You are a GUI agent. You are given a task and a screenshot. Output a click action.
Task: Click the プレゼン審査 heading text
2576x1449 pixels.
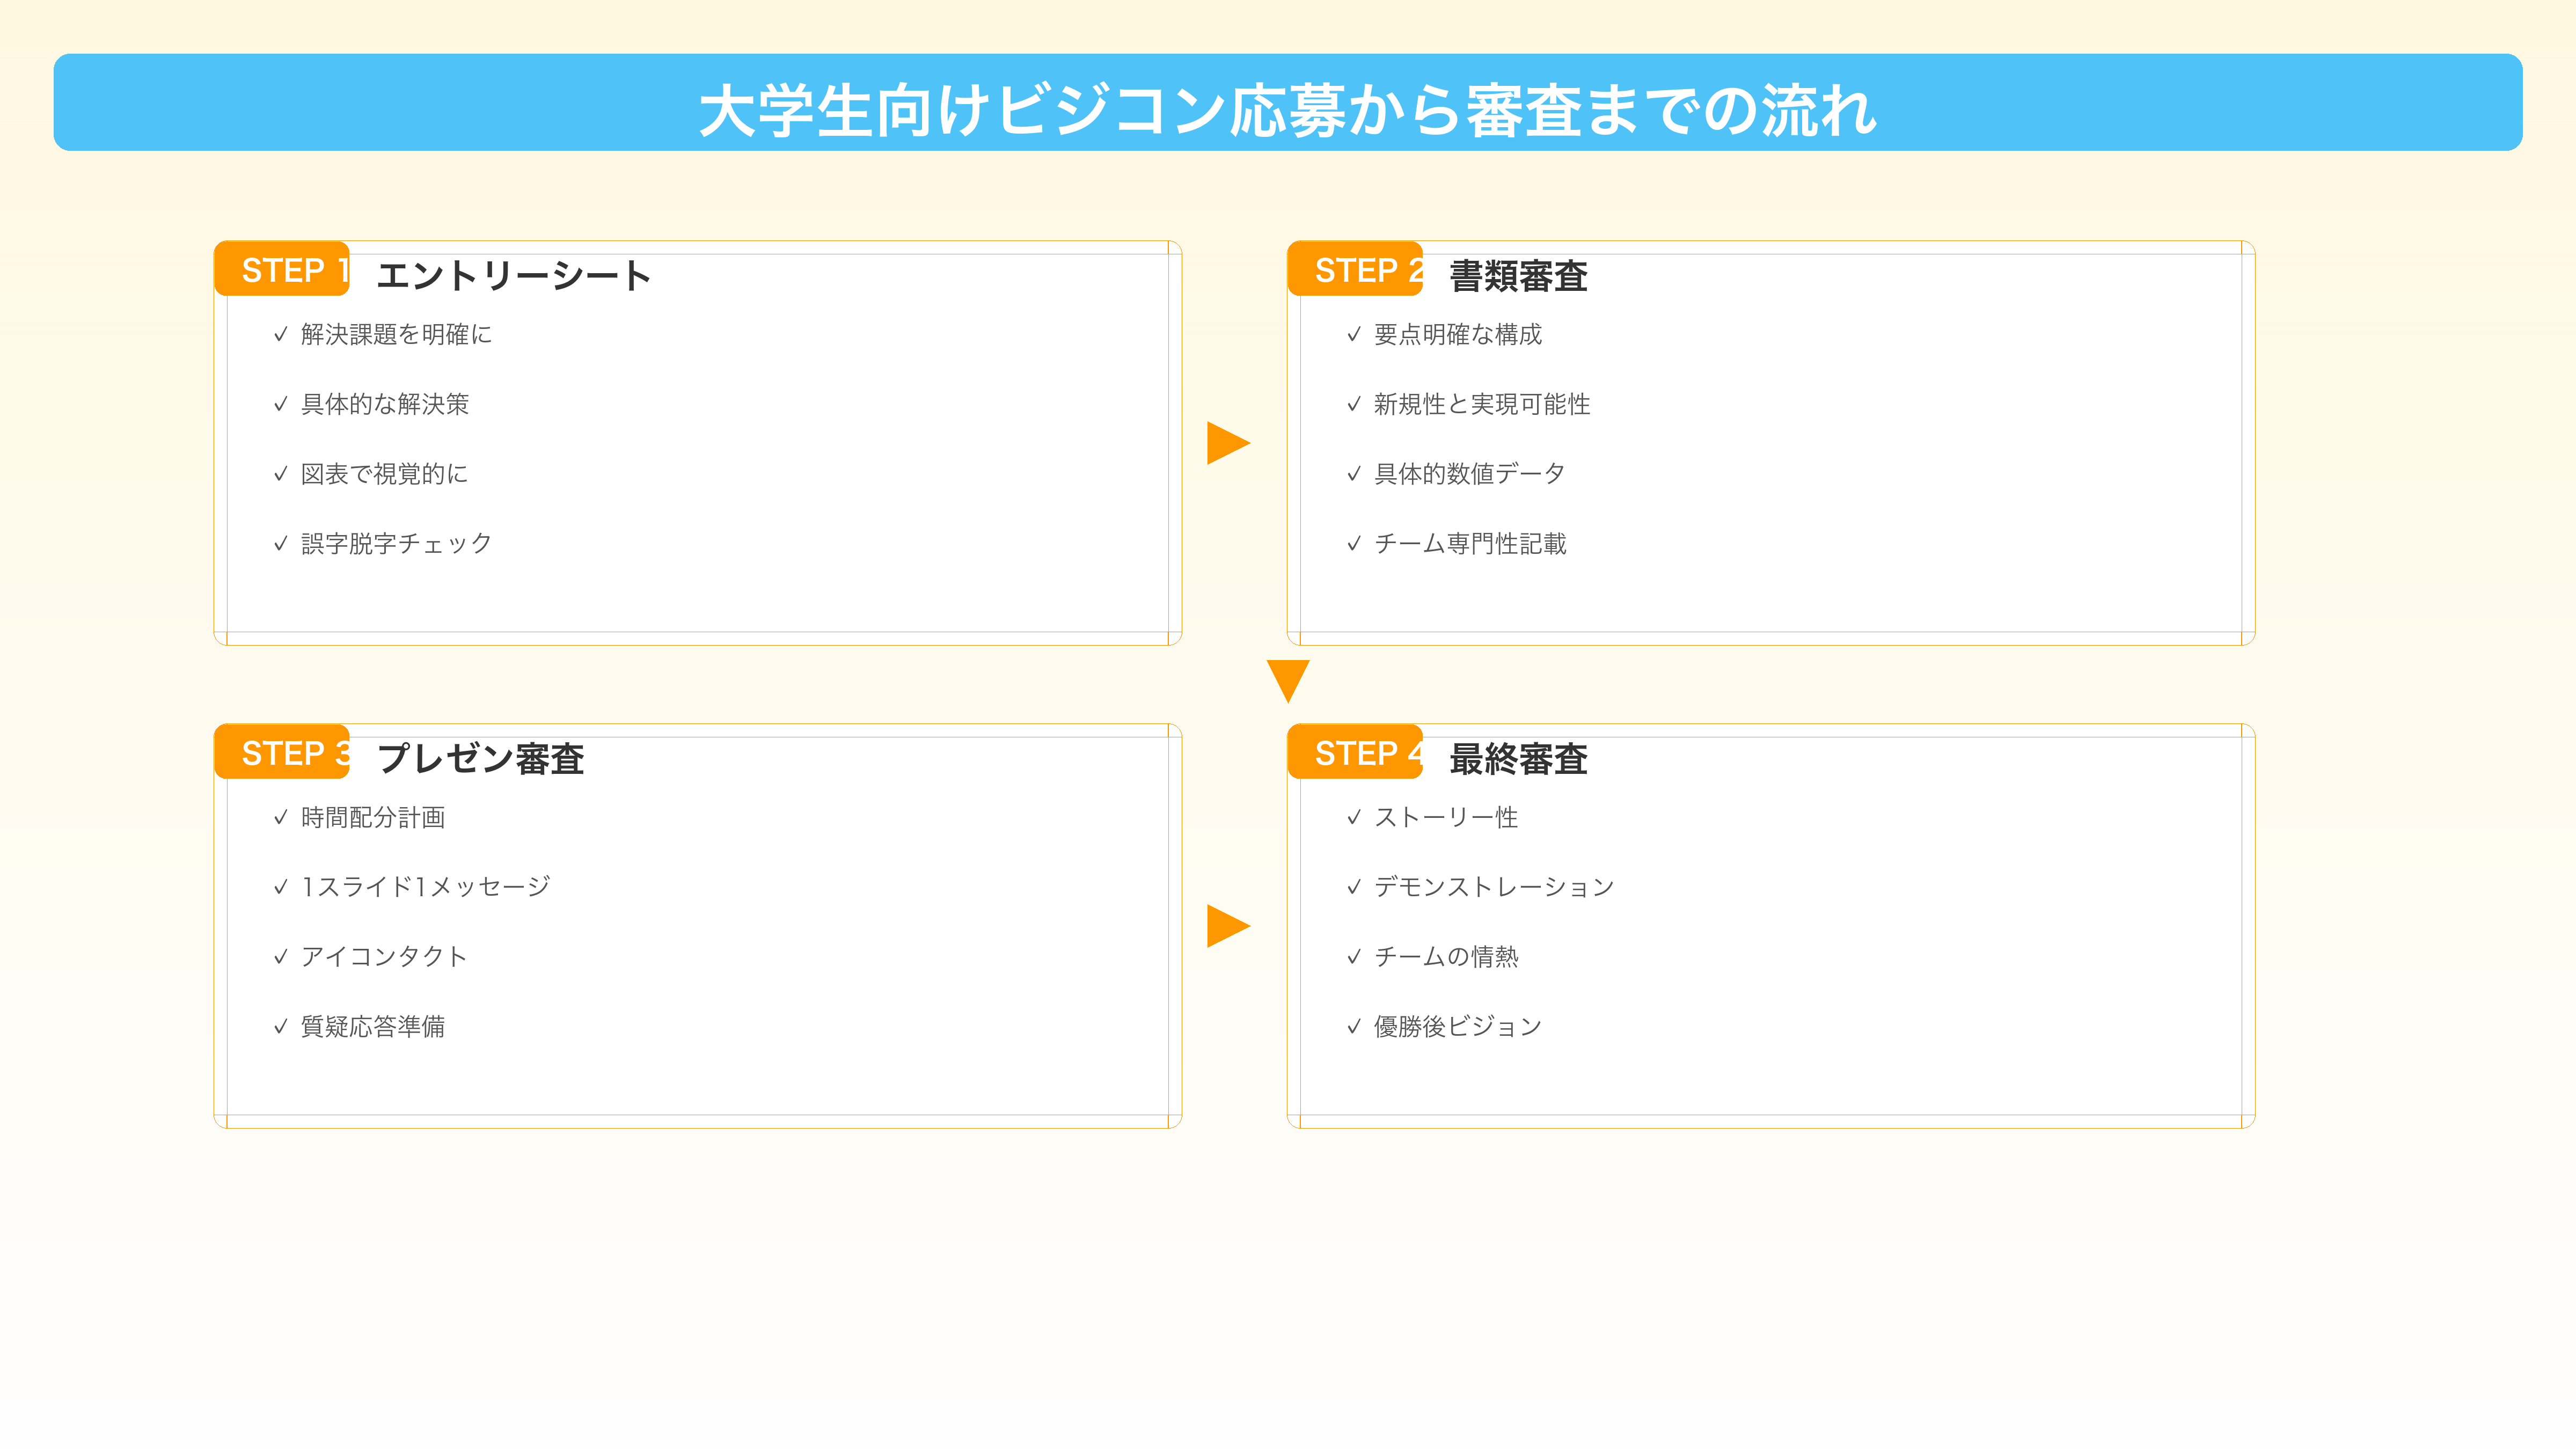[480, 759]
